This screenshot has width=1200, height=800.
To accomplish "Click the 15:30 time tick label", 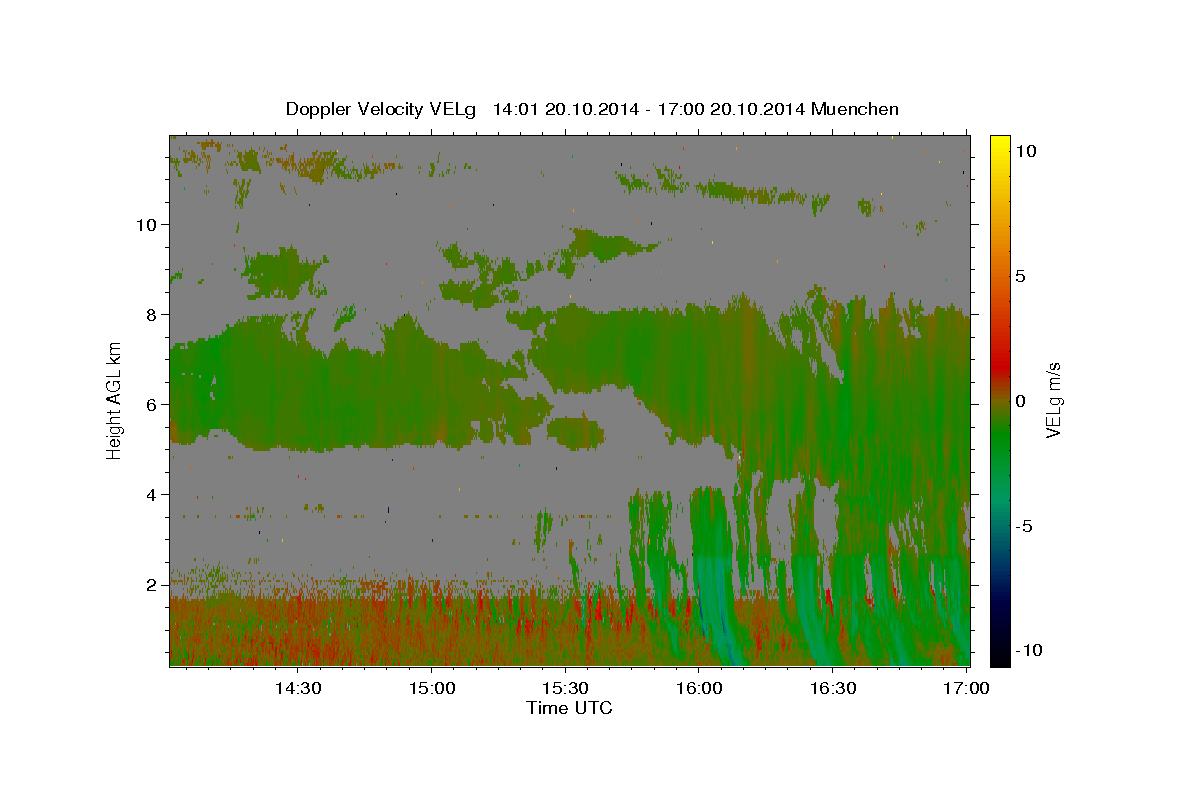I will pos(565,688).
